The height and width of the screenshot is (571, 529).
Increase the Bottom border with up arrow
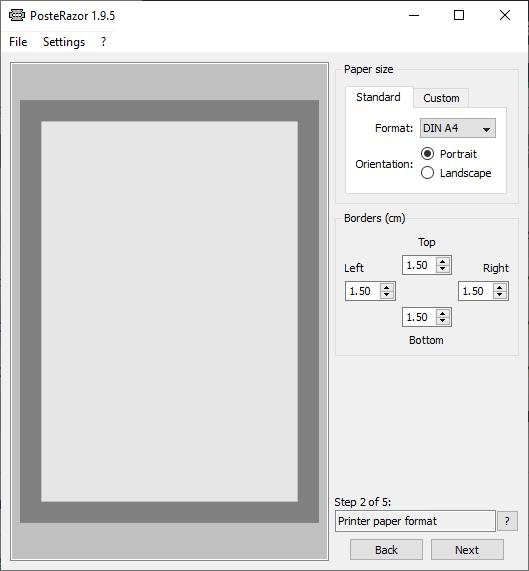coord(442,313)
